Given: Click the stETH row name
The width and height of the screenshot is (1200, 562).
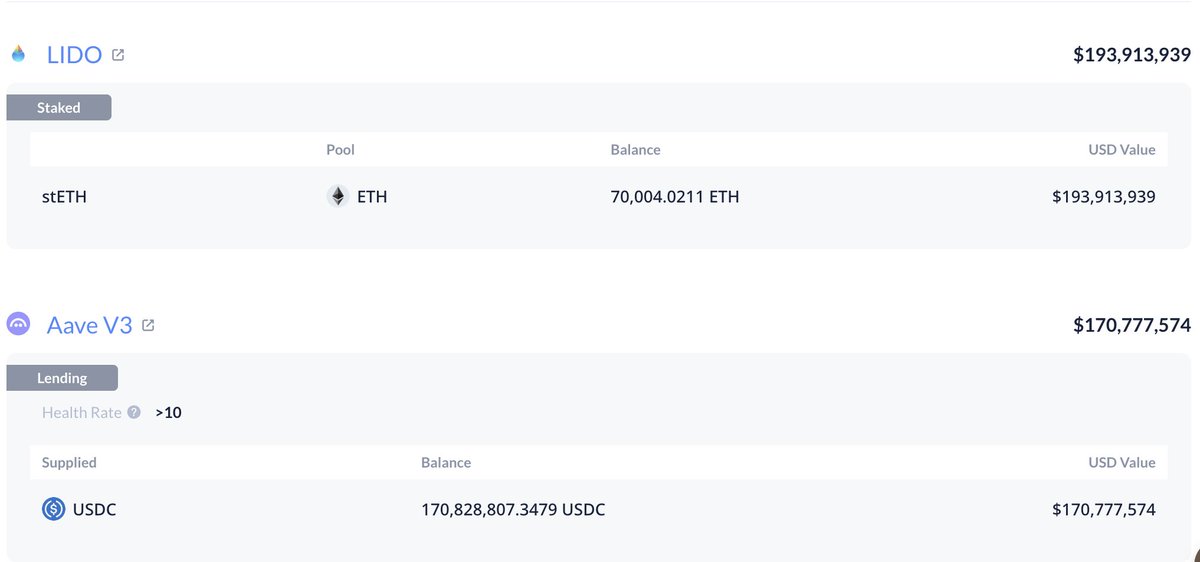Looking at the screenshot, I should click(64, 197).
